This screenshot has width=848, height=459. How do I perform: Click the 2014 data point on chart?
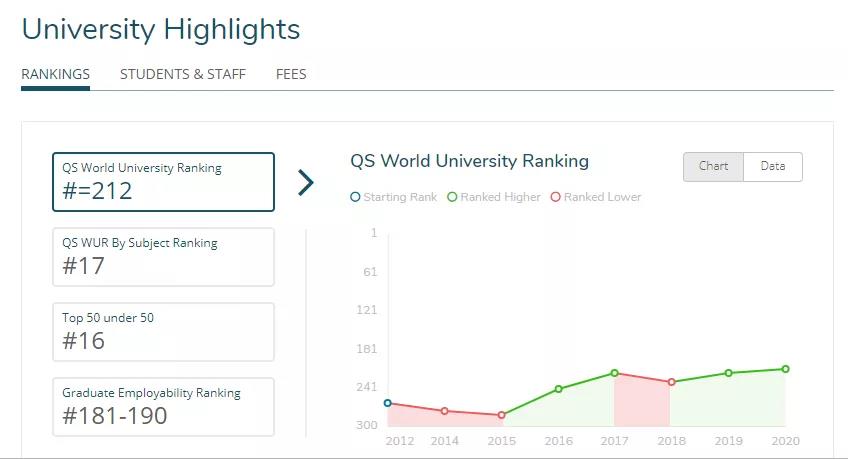[445, 411]
